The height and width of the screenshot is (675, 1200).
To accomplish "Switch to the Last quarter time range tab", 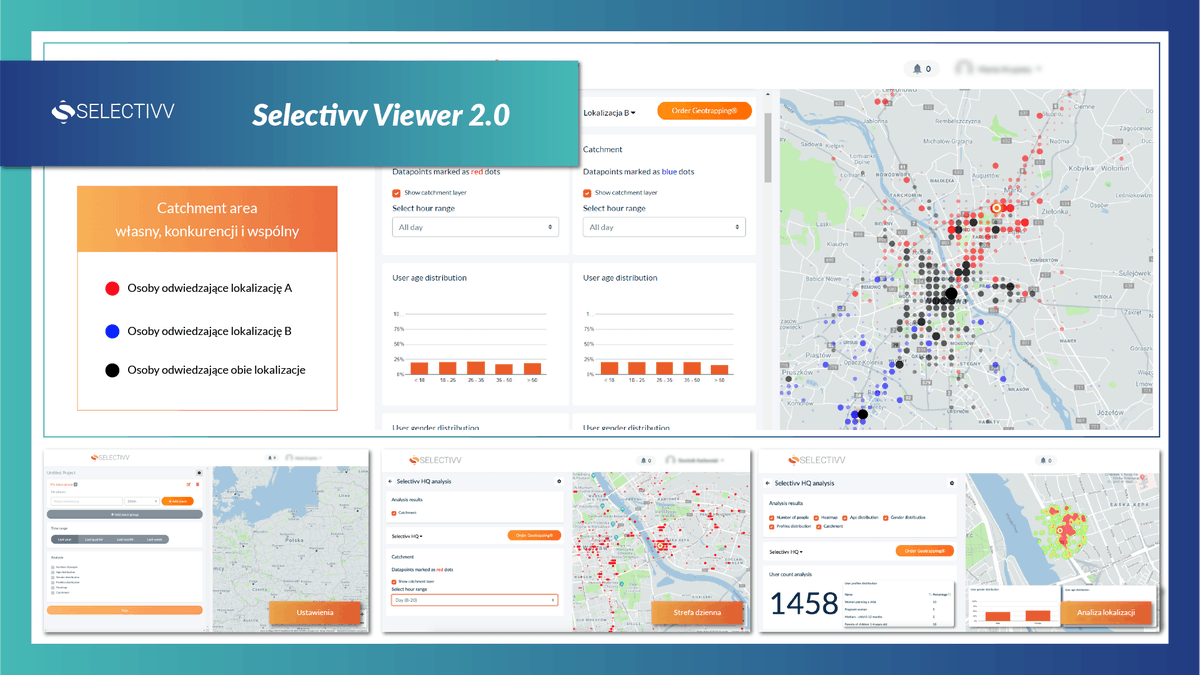I will (x=95, y=540).
